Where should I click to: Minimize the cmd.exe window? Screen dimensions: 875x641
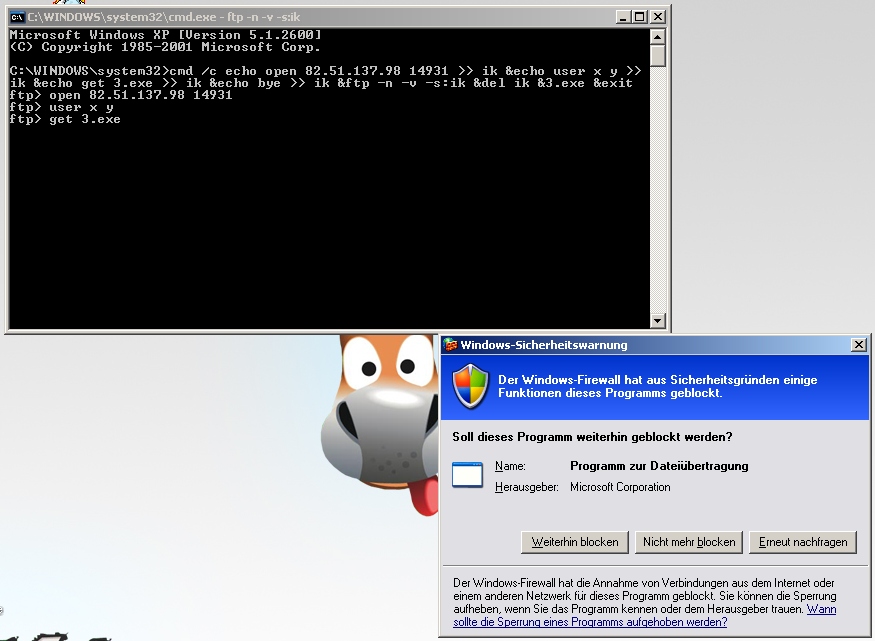click(623, 17)
